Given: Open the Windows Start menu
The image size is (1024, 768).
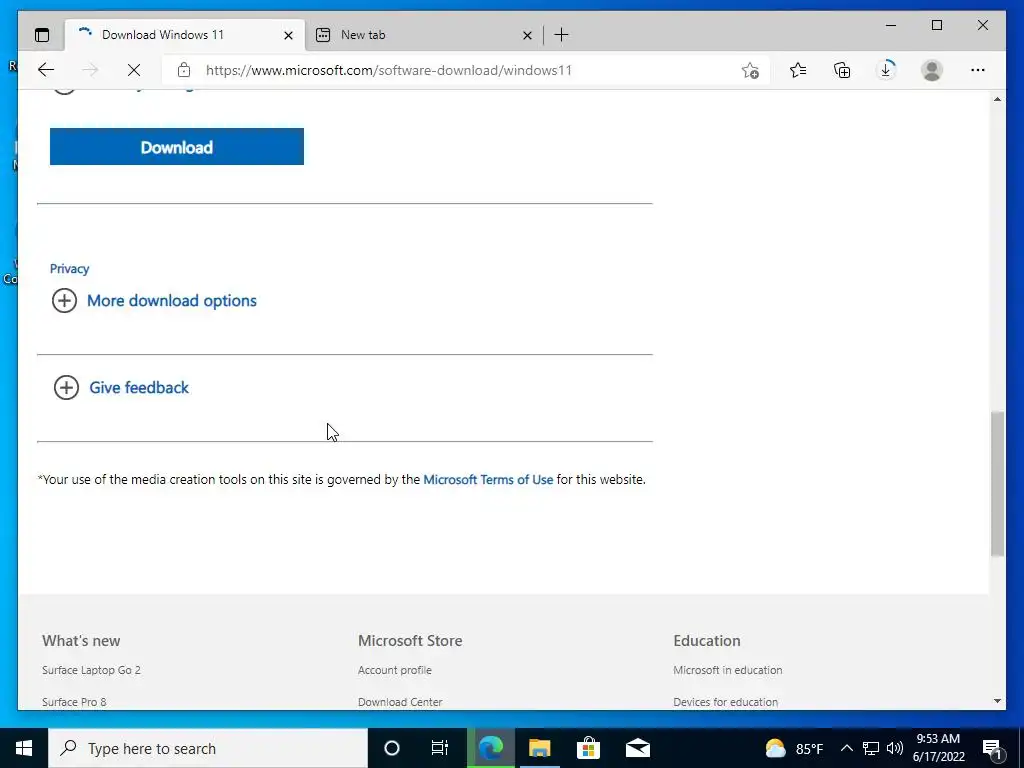Looking at the screenshot, I should tap(24, 748).
